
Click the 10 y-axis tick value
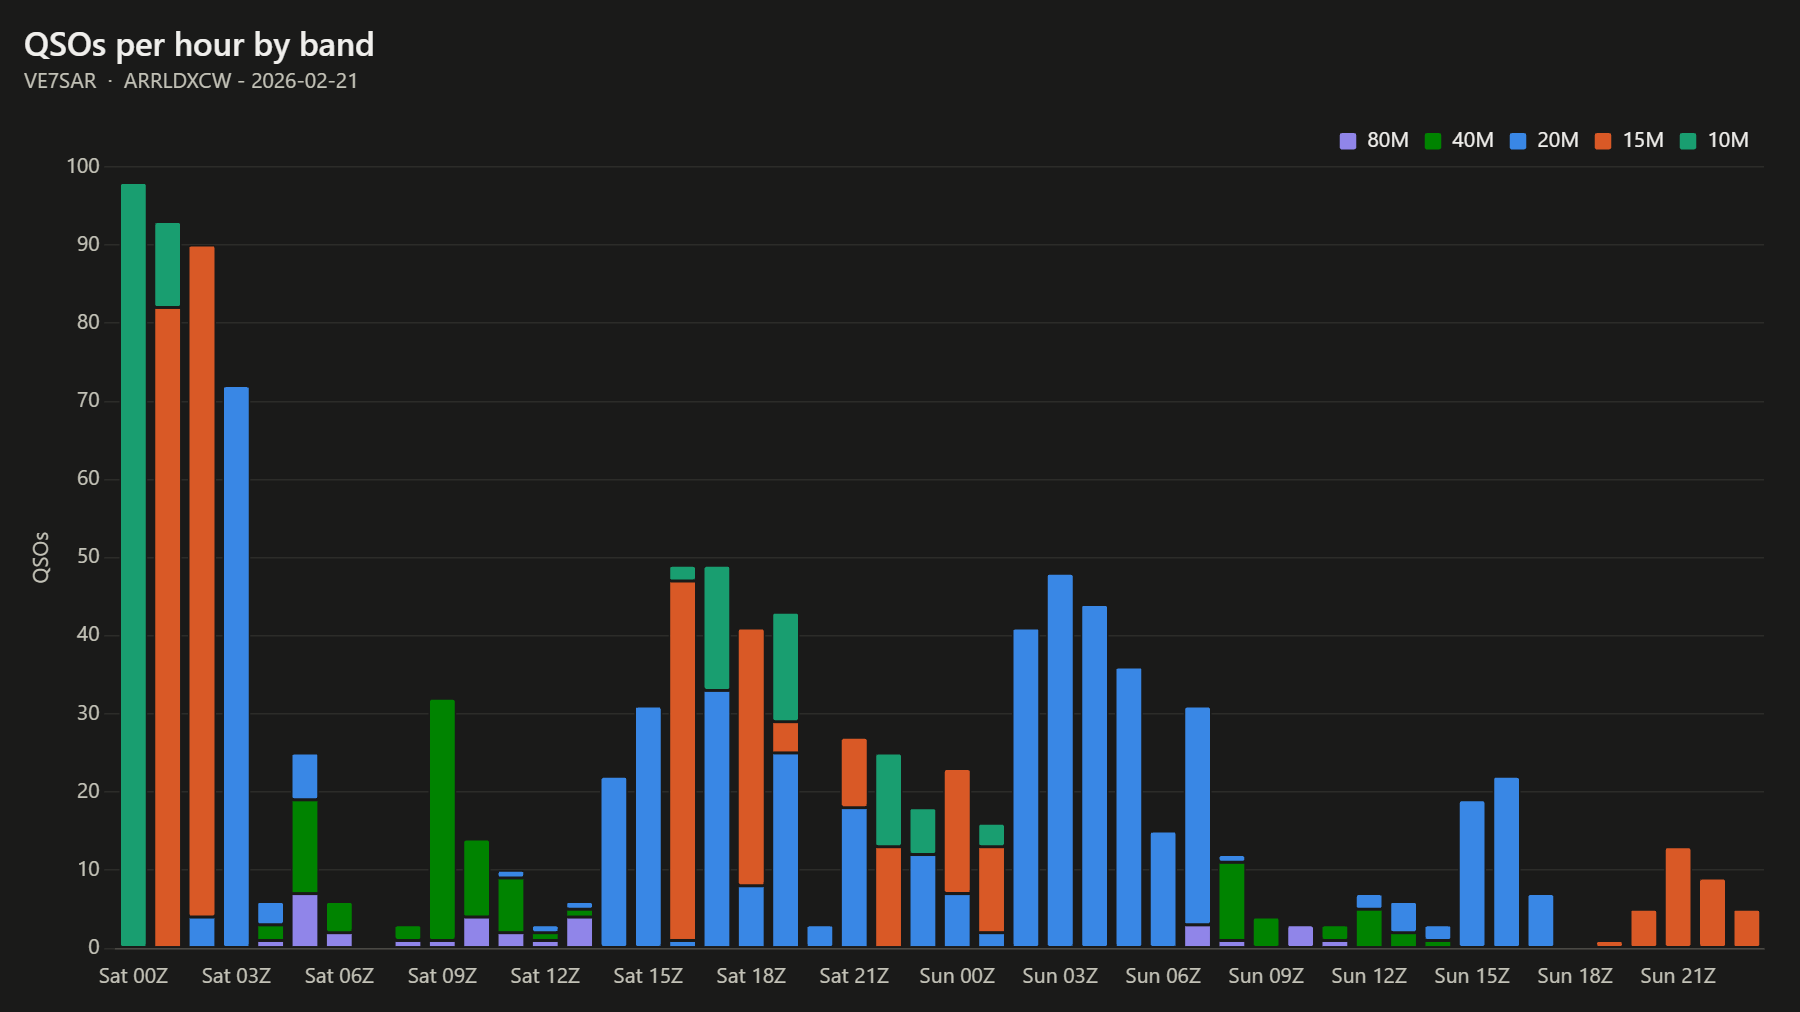pyautogui.click(x=88, y=869)
